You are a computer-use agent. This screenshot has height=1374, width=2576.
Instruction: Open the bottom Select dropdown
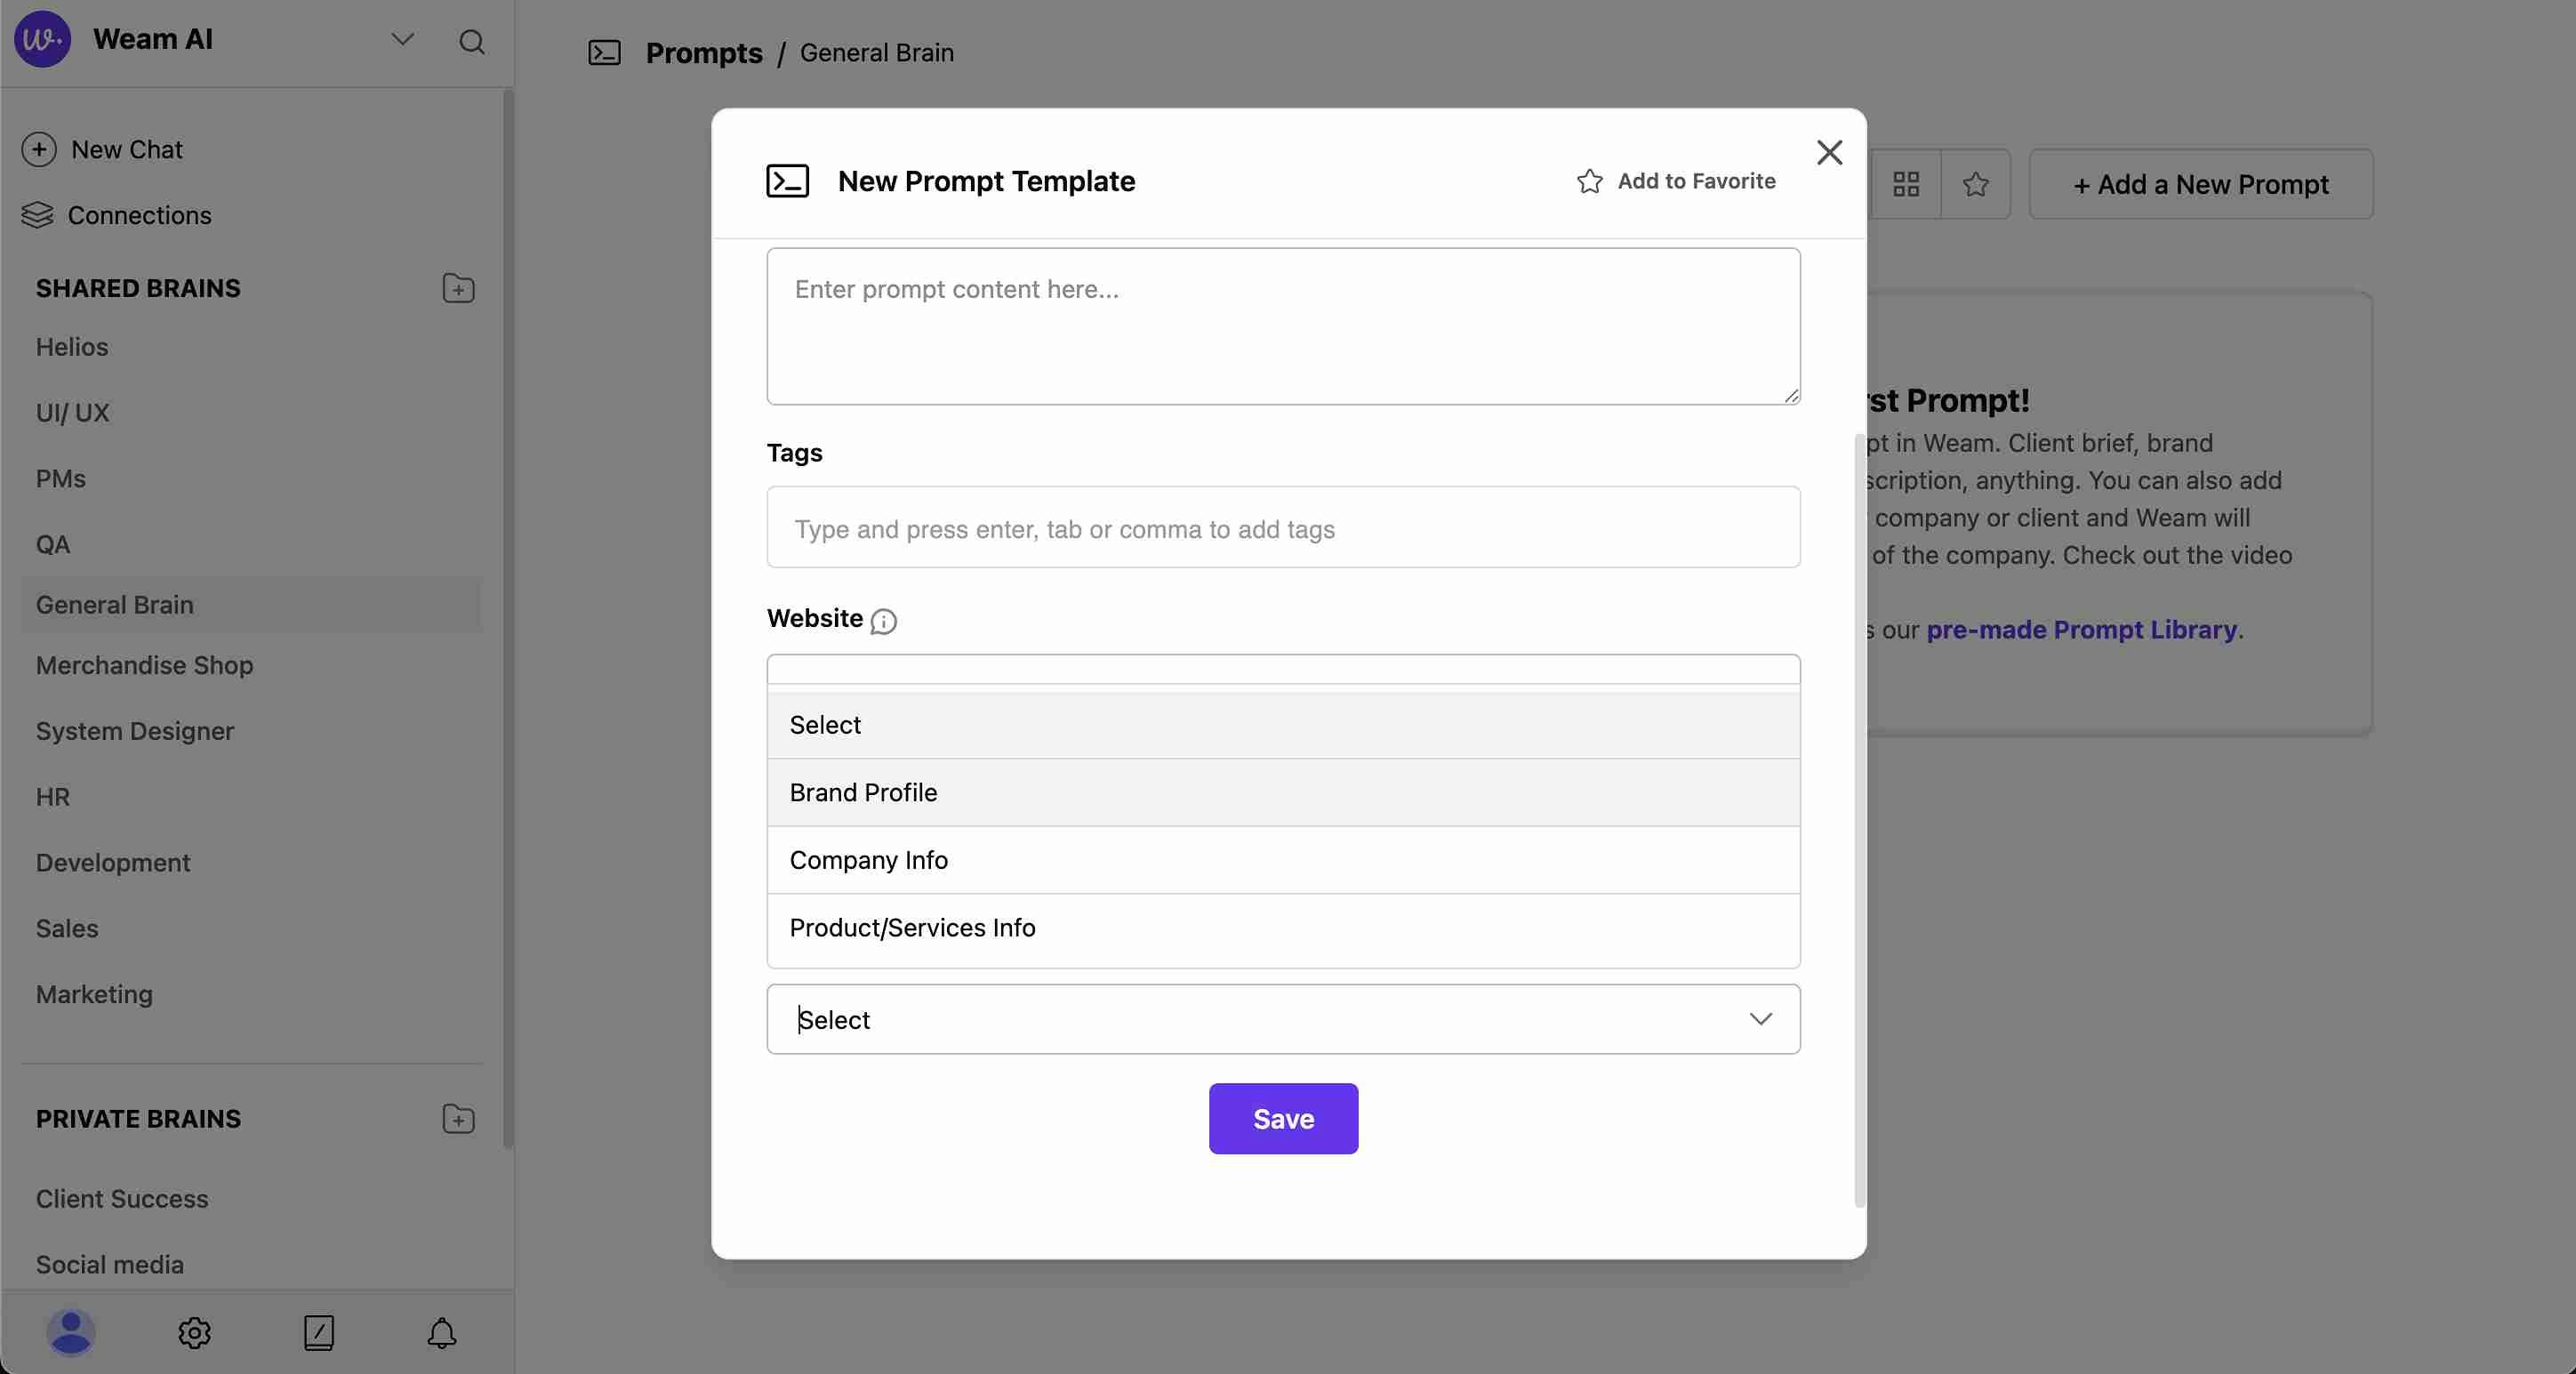[1283, 1019]
